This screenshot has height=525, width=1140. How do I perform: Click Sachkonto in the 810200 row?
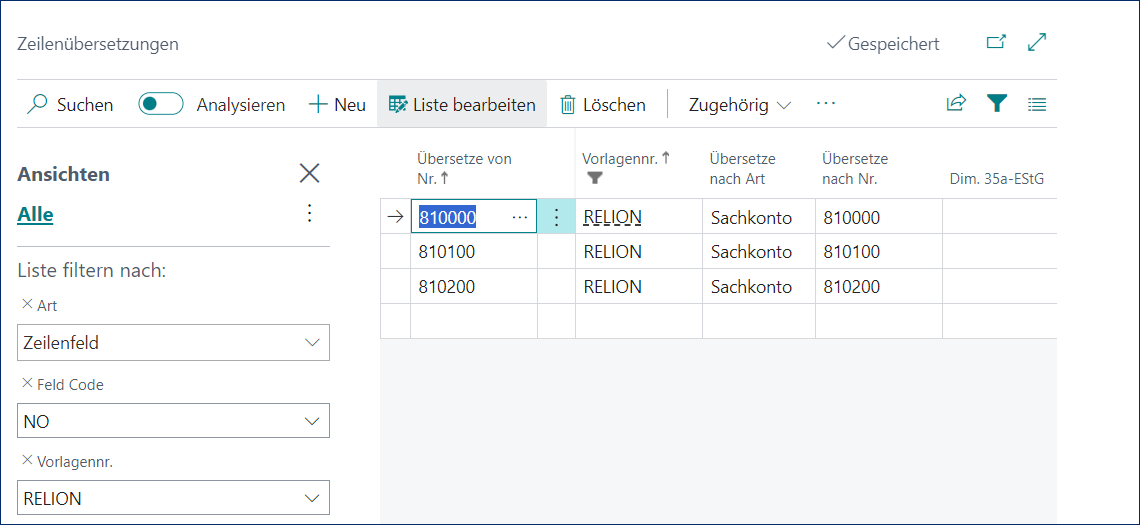(x=751, y=286)
